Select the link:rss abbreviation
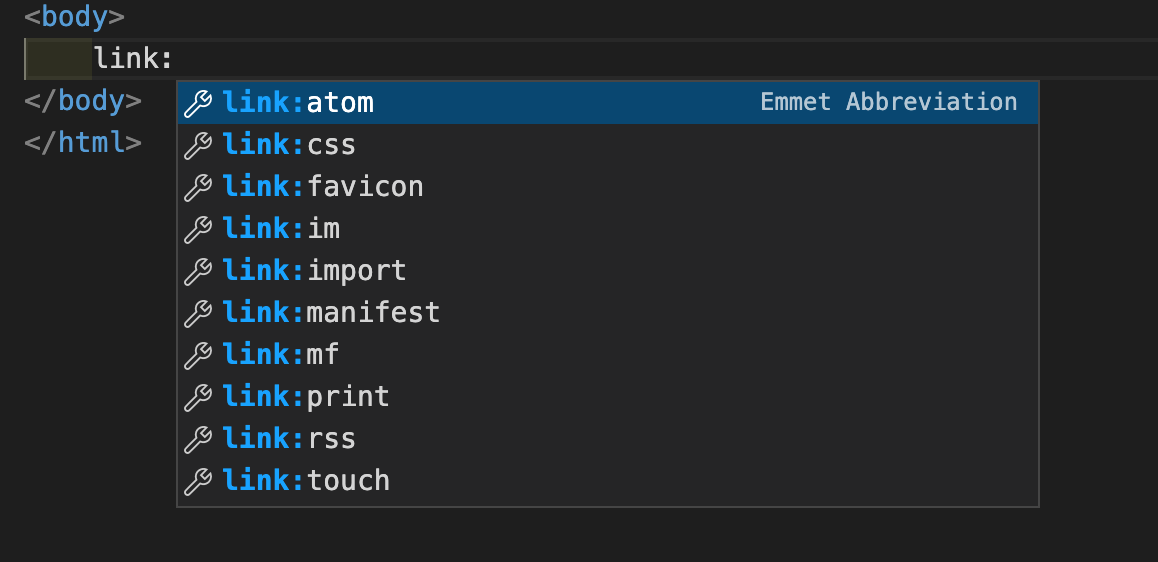 click(289, 439)
